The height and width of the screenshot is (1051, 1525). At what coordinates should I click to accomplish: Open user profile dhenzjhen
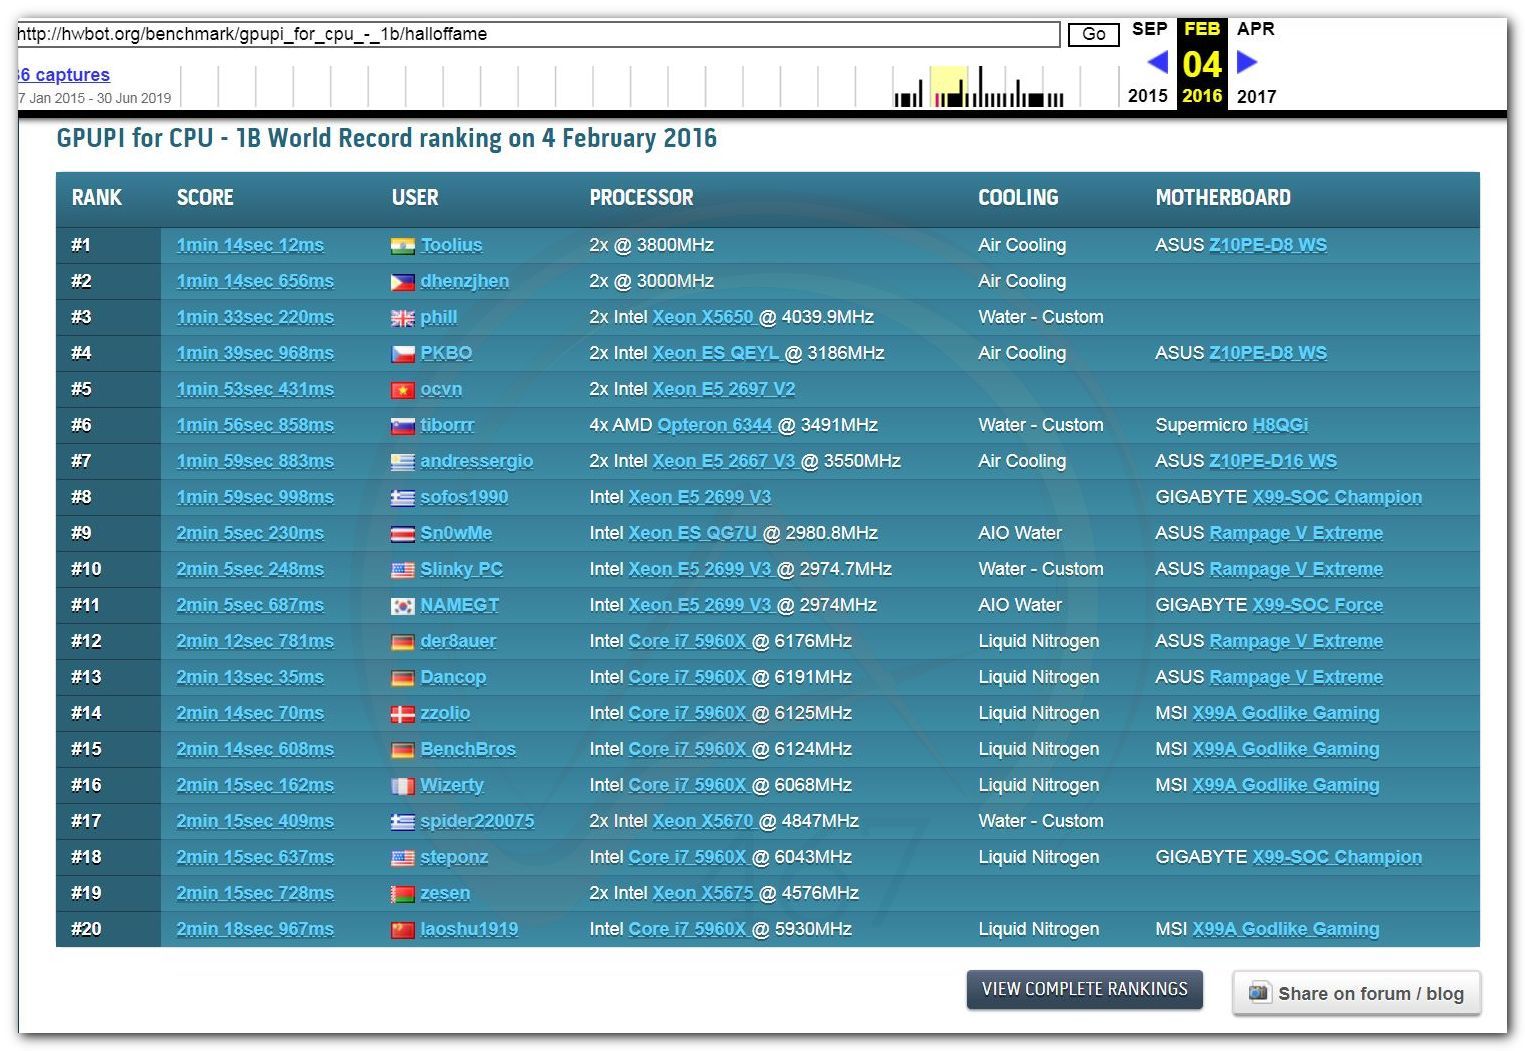tap(464, 281)
